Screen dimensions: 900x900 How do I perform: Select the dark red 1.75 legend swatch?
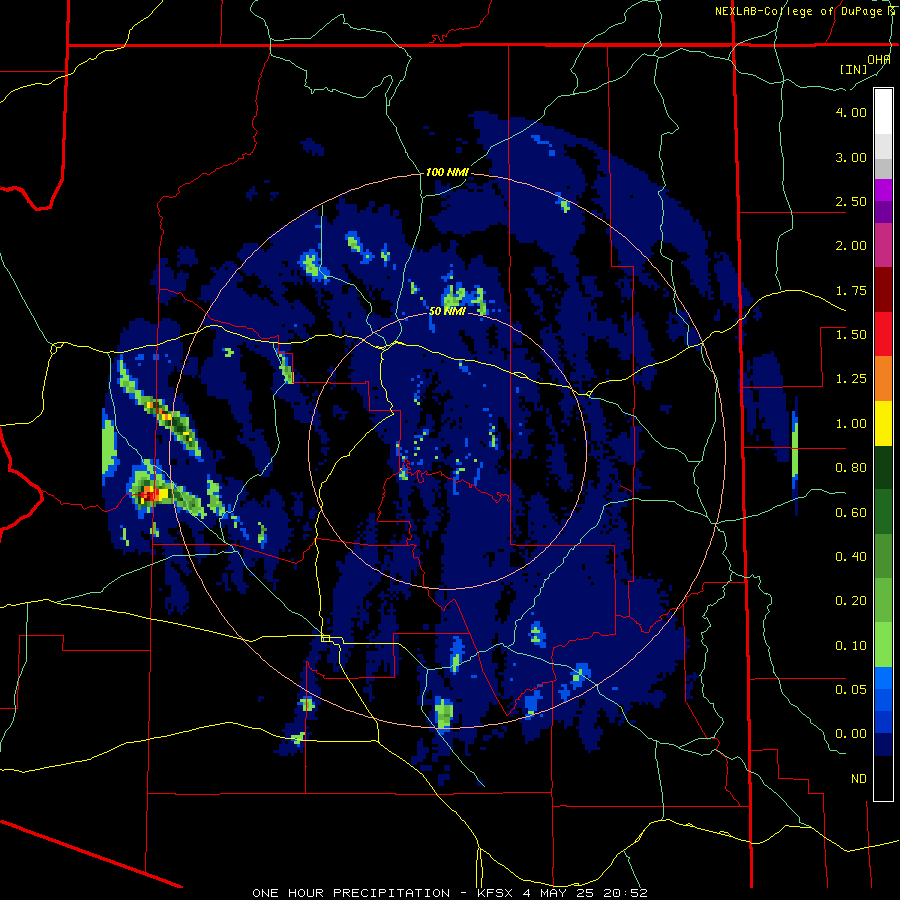pyautogui.click(x=883, y=290)
